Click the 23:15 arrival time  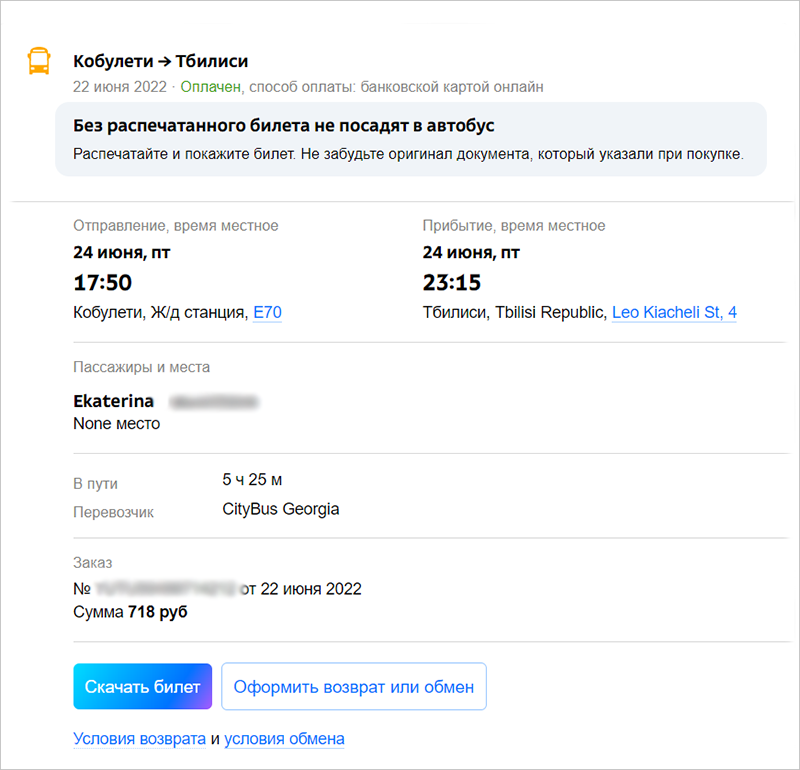tap(452, 283)
